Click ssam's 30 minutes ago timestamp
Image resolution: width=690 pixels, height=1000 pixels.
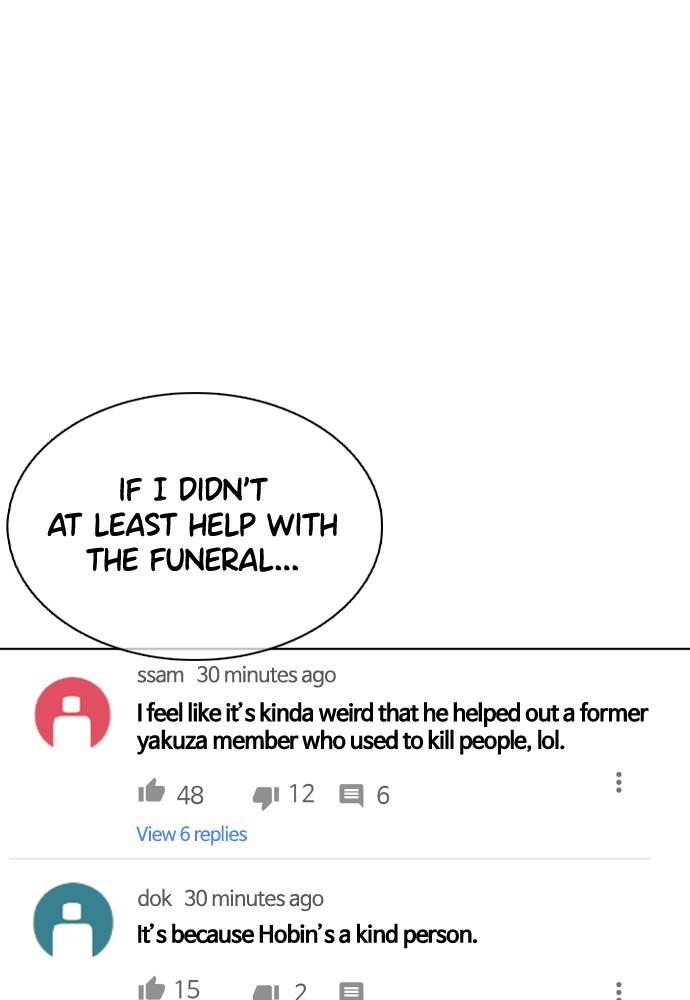tap(266, 675)
